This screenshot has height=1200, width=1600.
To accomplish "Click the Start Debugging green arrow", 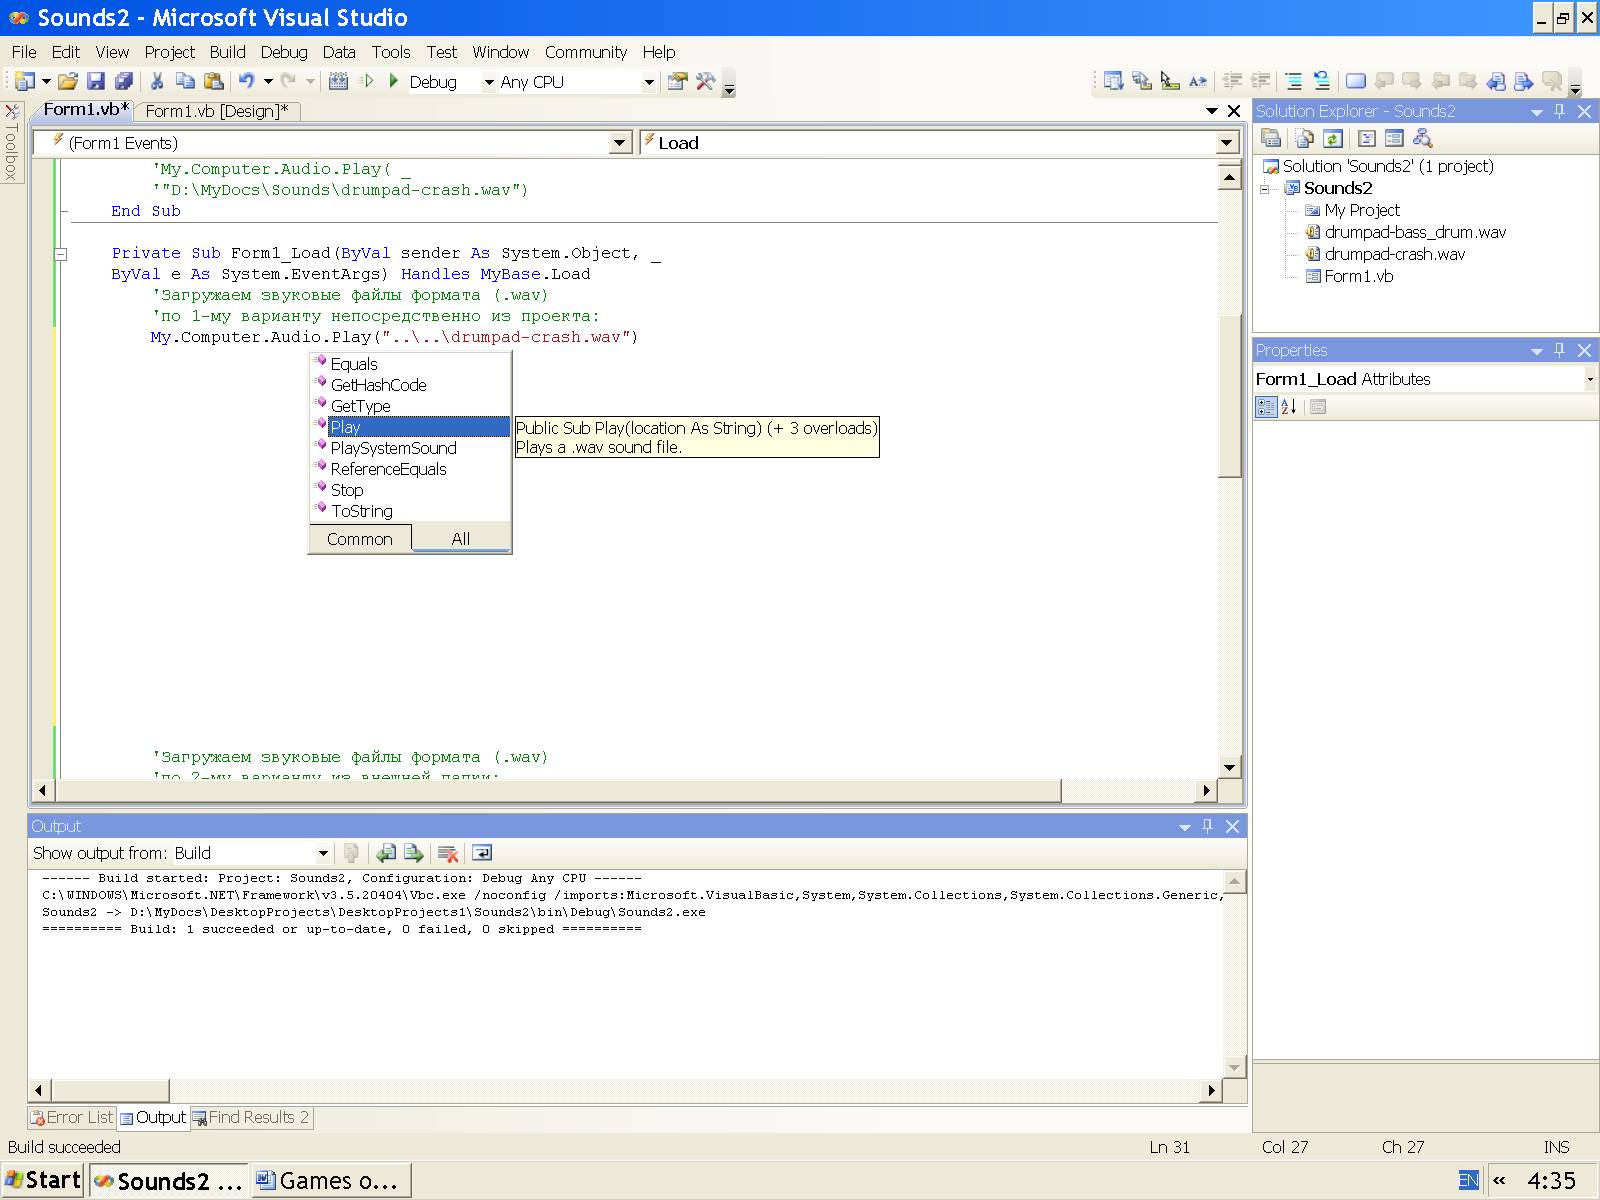I will (394, 81).
